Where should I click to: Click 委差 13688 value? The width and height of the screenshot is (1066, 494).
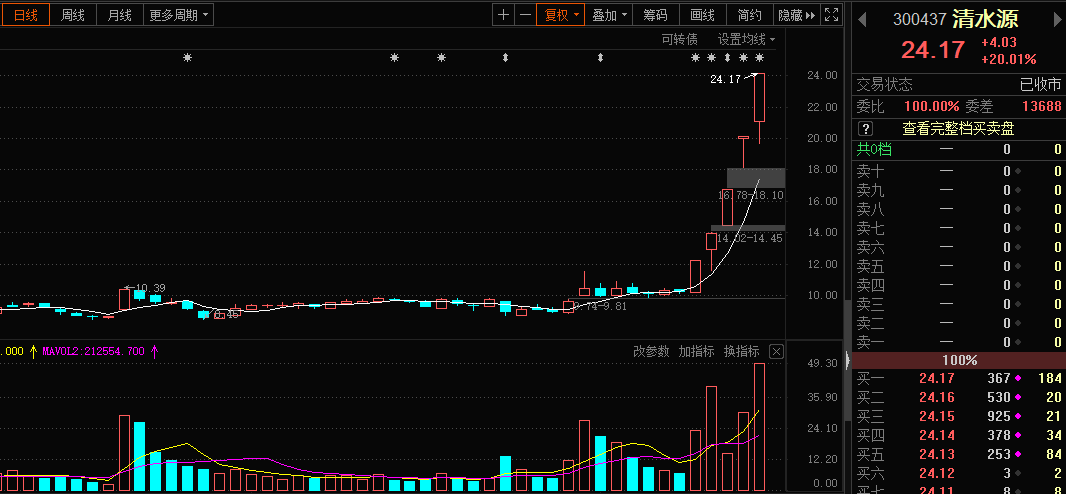[1041, 107]
